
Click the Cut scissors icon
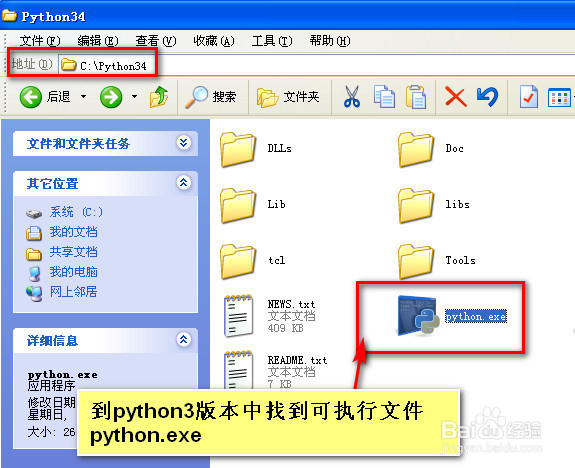(x=352, y=97)
